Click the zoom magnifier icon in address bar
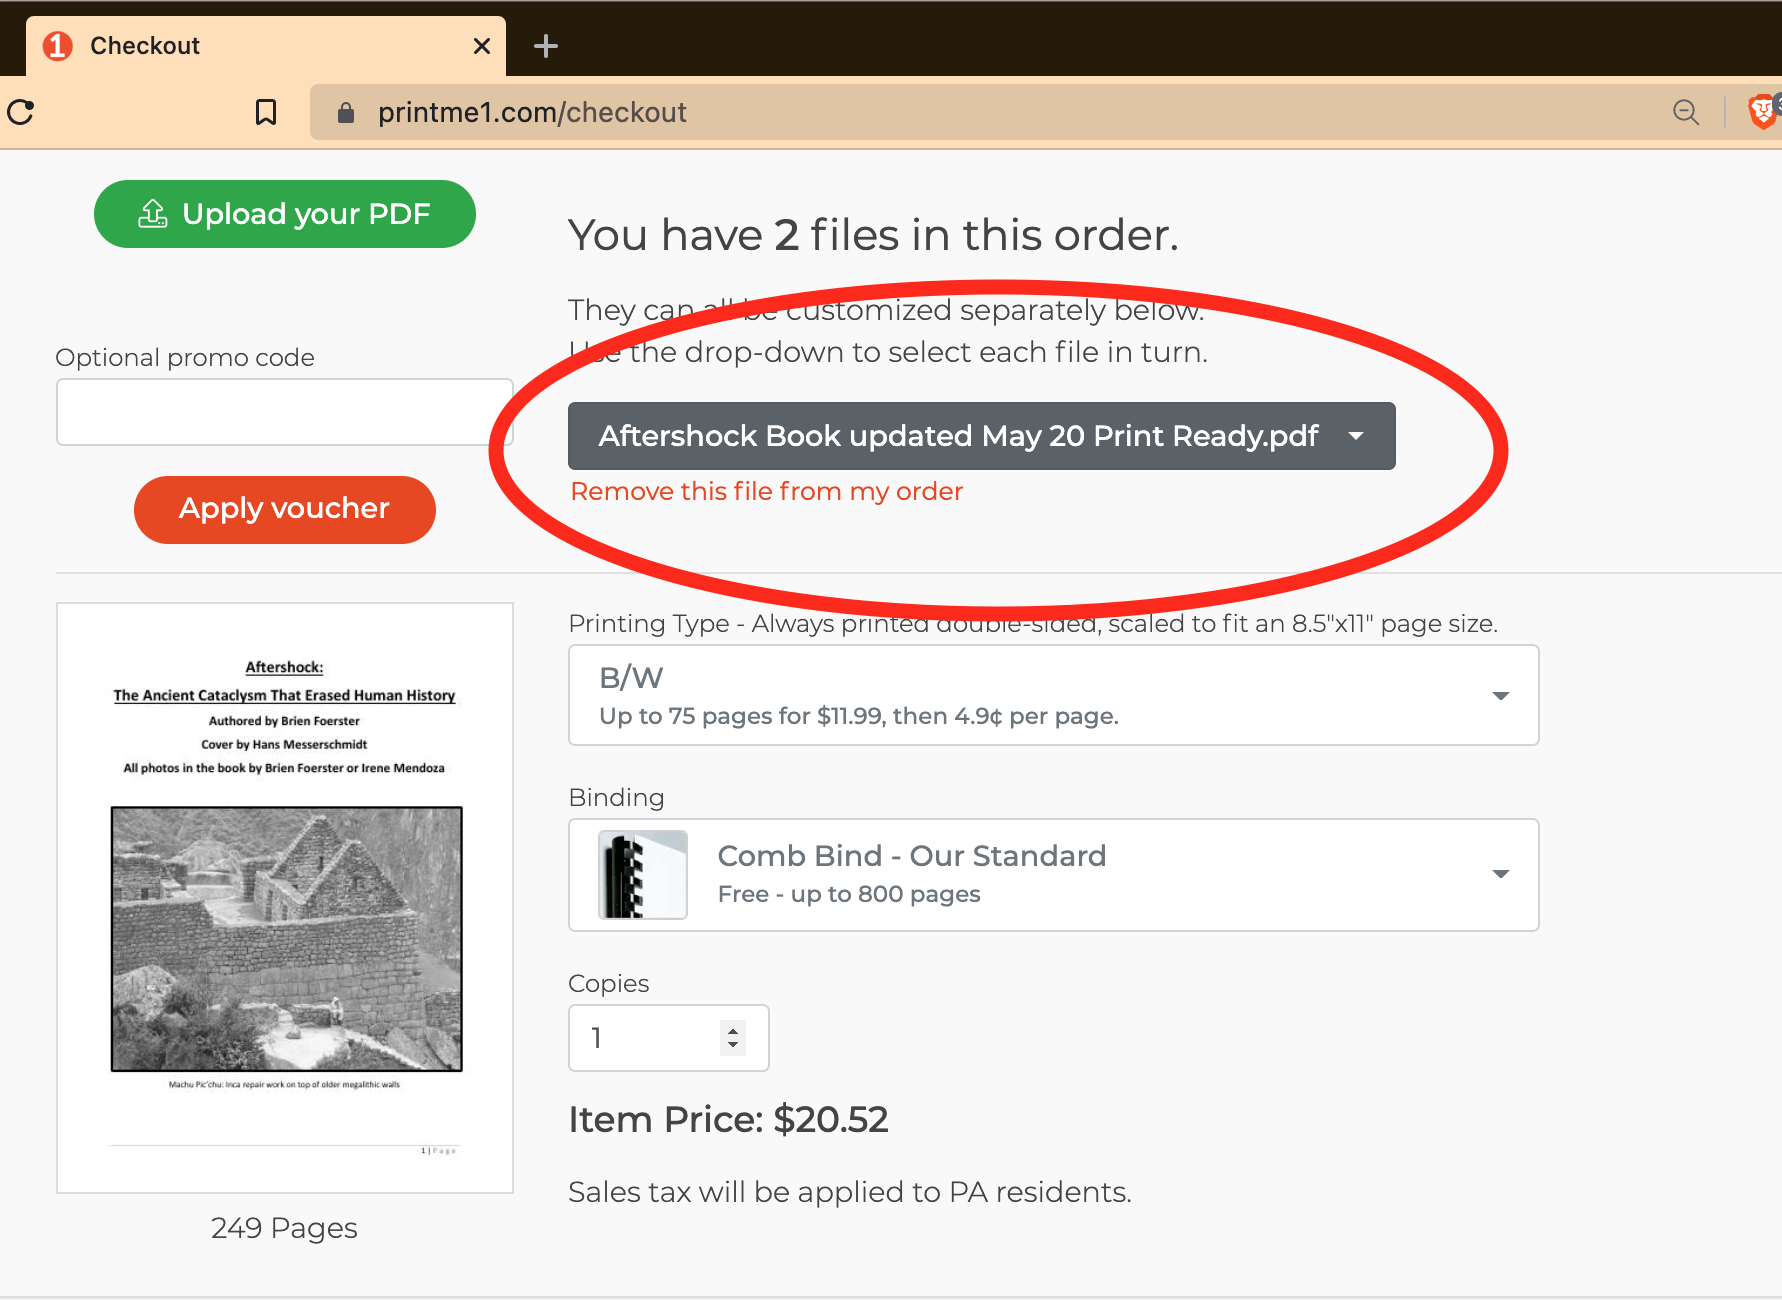The width and height of the screenshot is (1782, 1300). [x=1686, y=112]
